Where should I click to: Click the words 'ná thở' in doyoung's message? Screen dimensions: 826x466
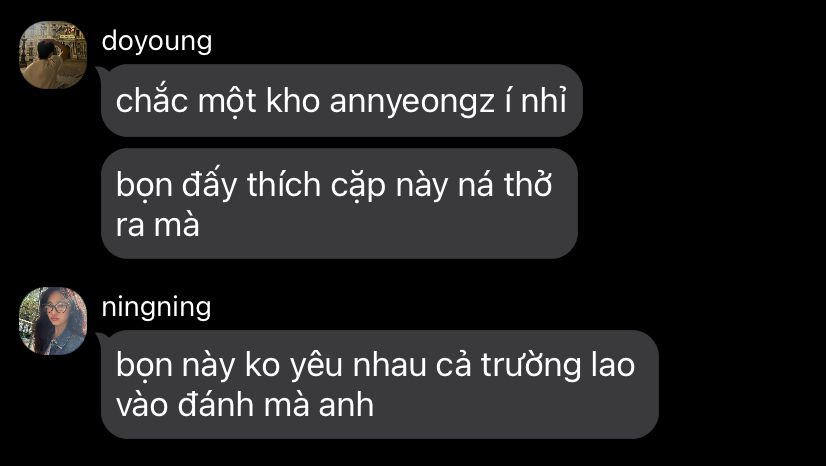coord(505,186)
